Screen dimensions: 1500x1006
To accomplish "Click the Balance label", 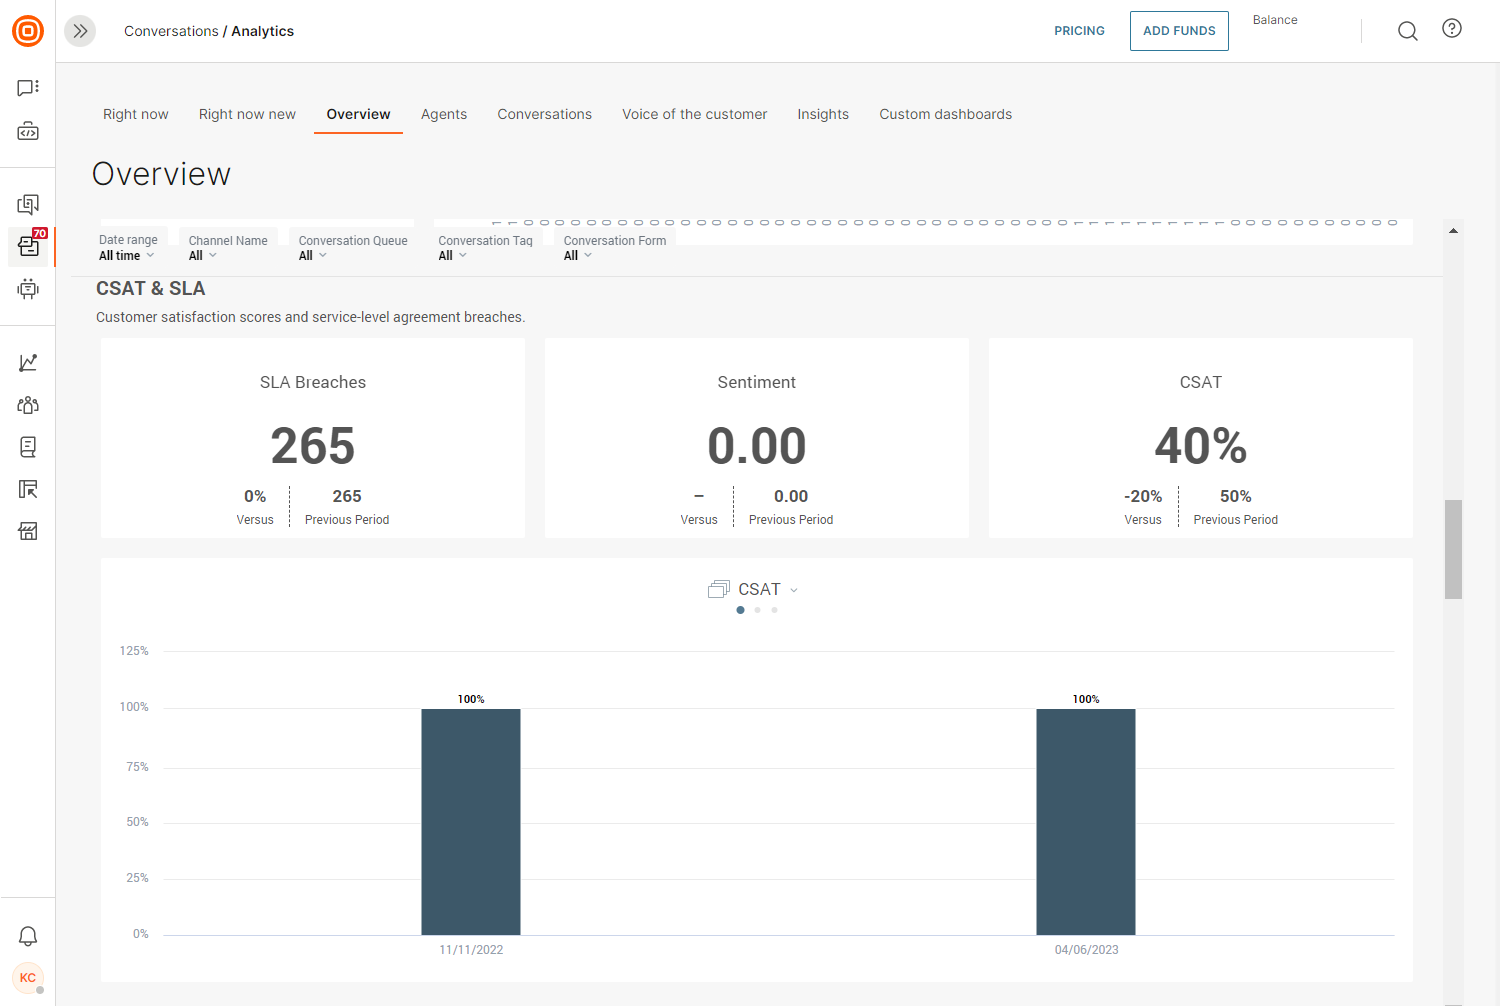I will click(x=1275, y=20).
